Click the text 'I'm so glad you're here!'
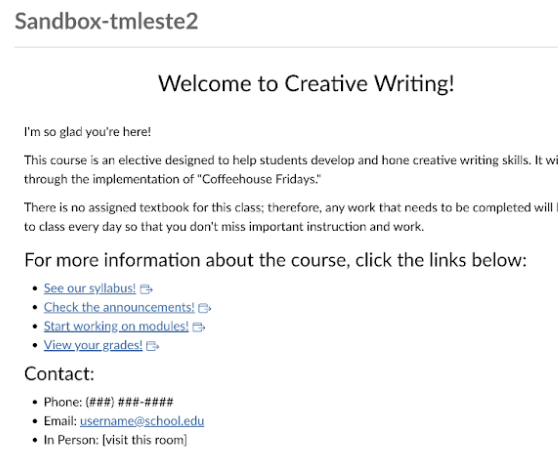The height and width of the screenshot is (466, 558). [88, 132]
